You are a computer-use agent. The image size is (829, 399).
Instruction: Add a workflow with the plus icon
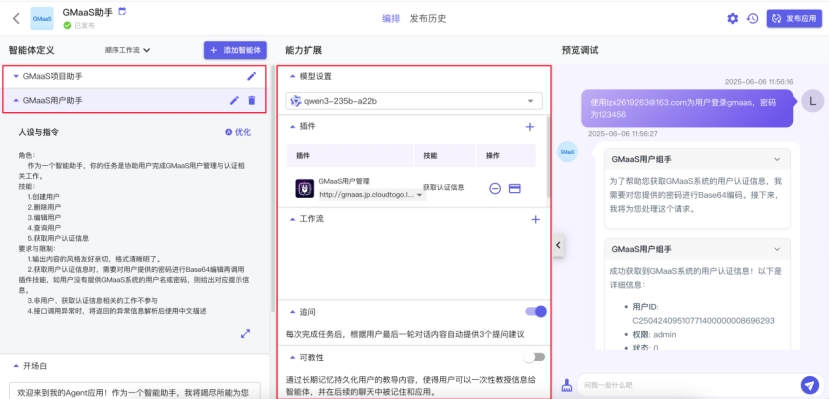[x=535, y=219]
